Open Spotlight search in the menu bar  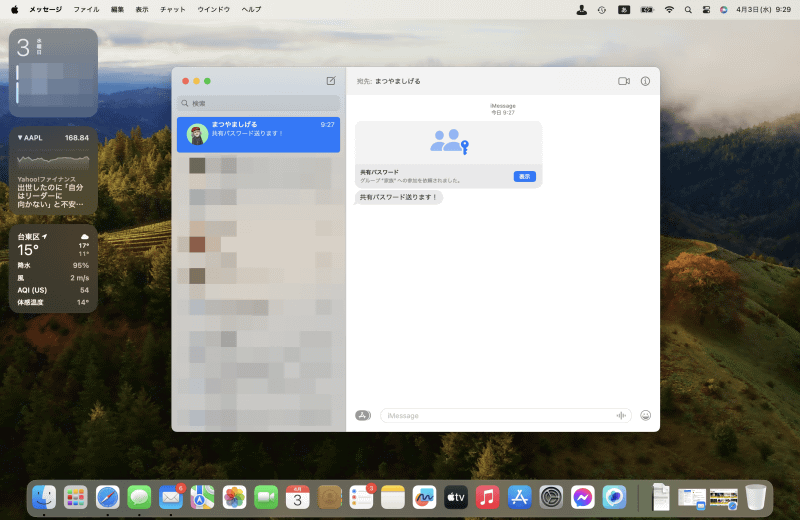688,10
